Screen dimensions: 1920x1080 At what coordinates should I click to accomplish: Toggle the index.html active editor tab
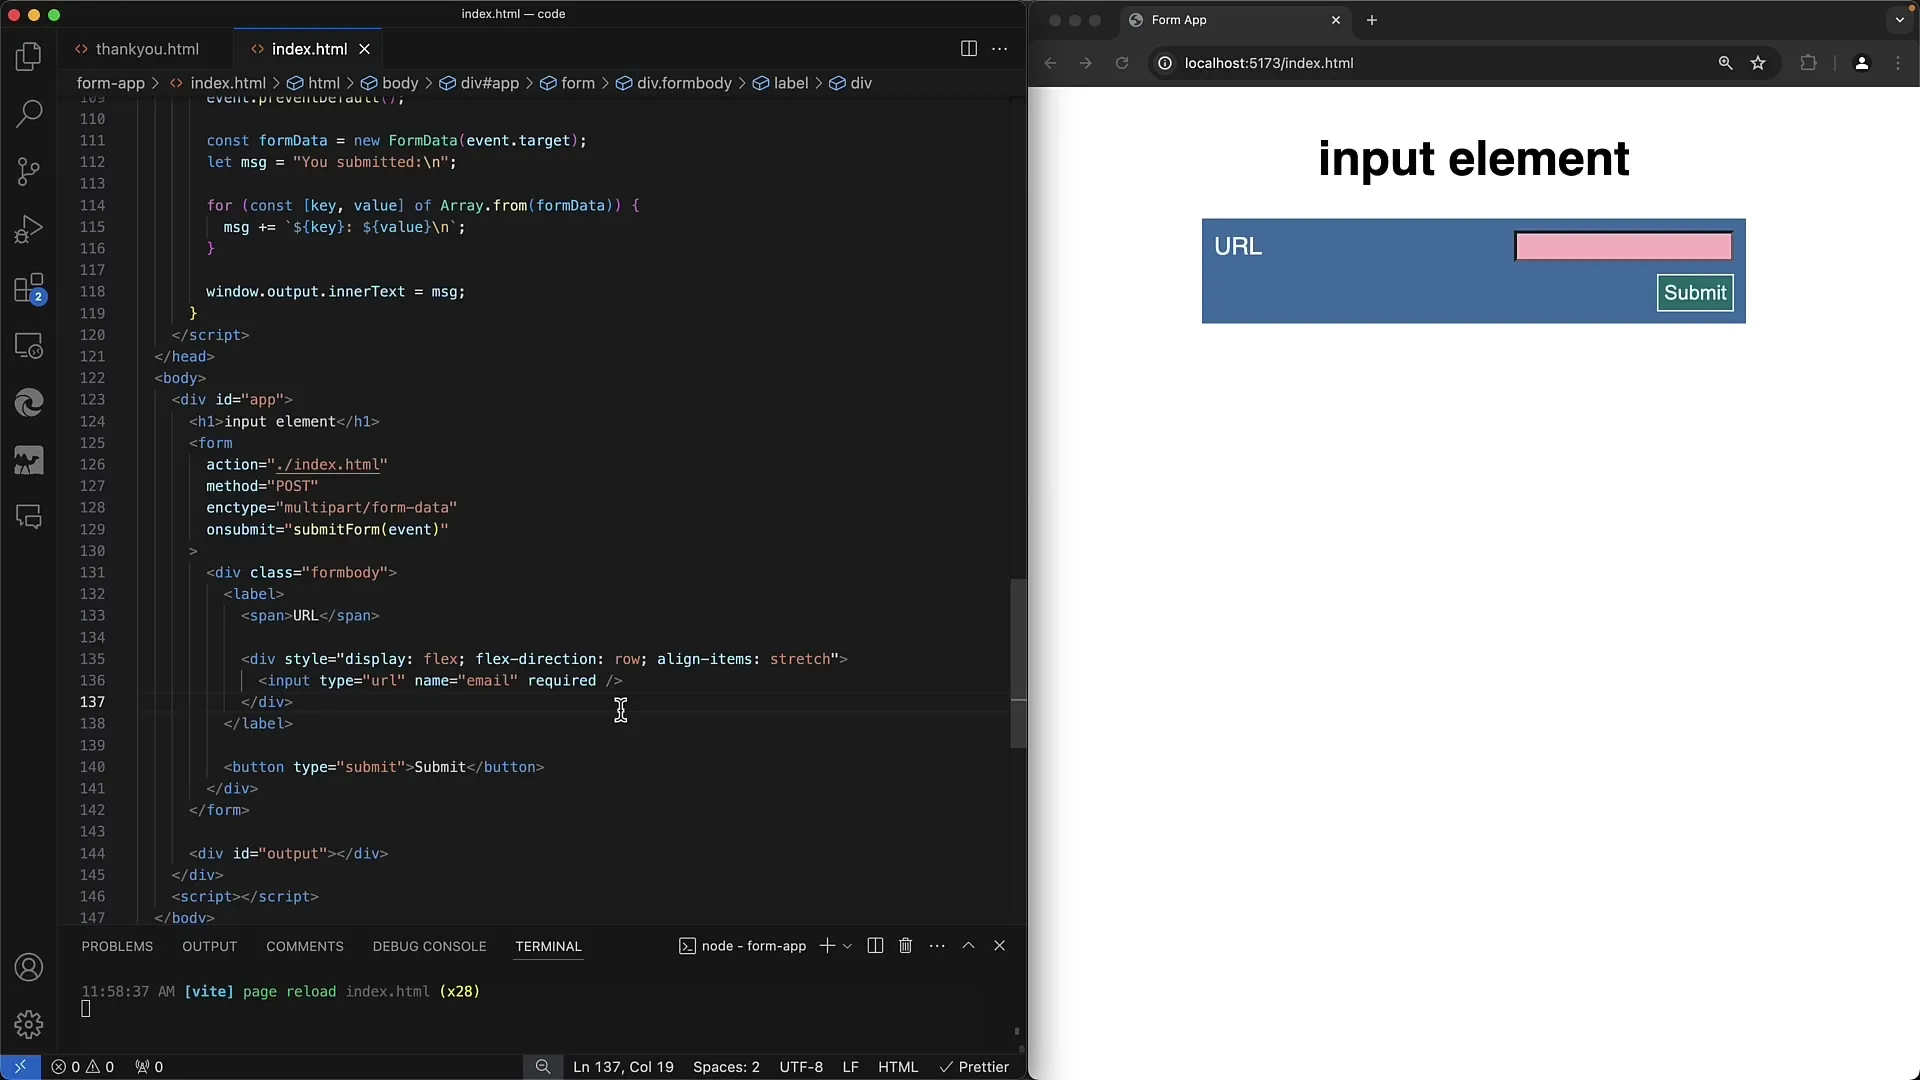tap(309, 49)
